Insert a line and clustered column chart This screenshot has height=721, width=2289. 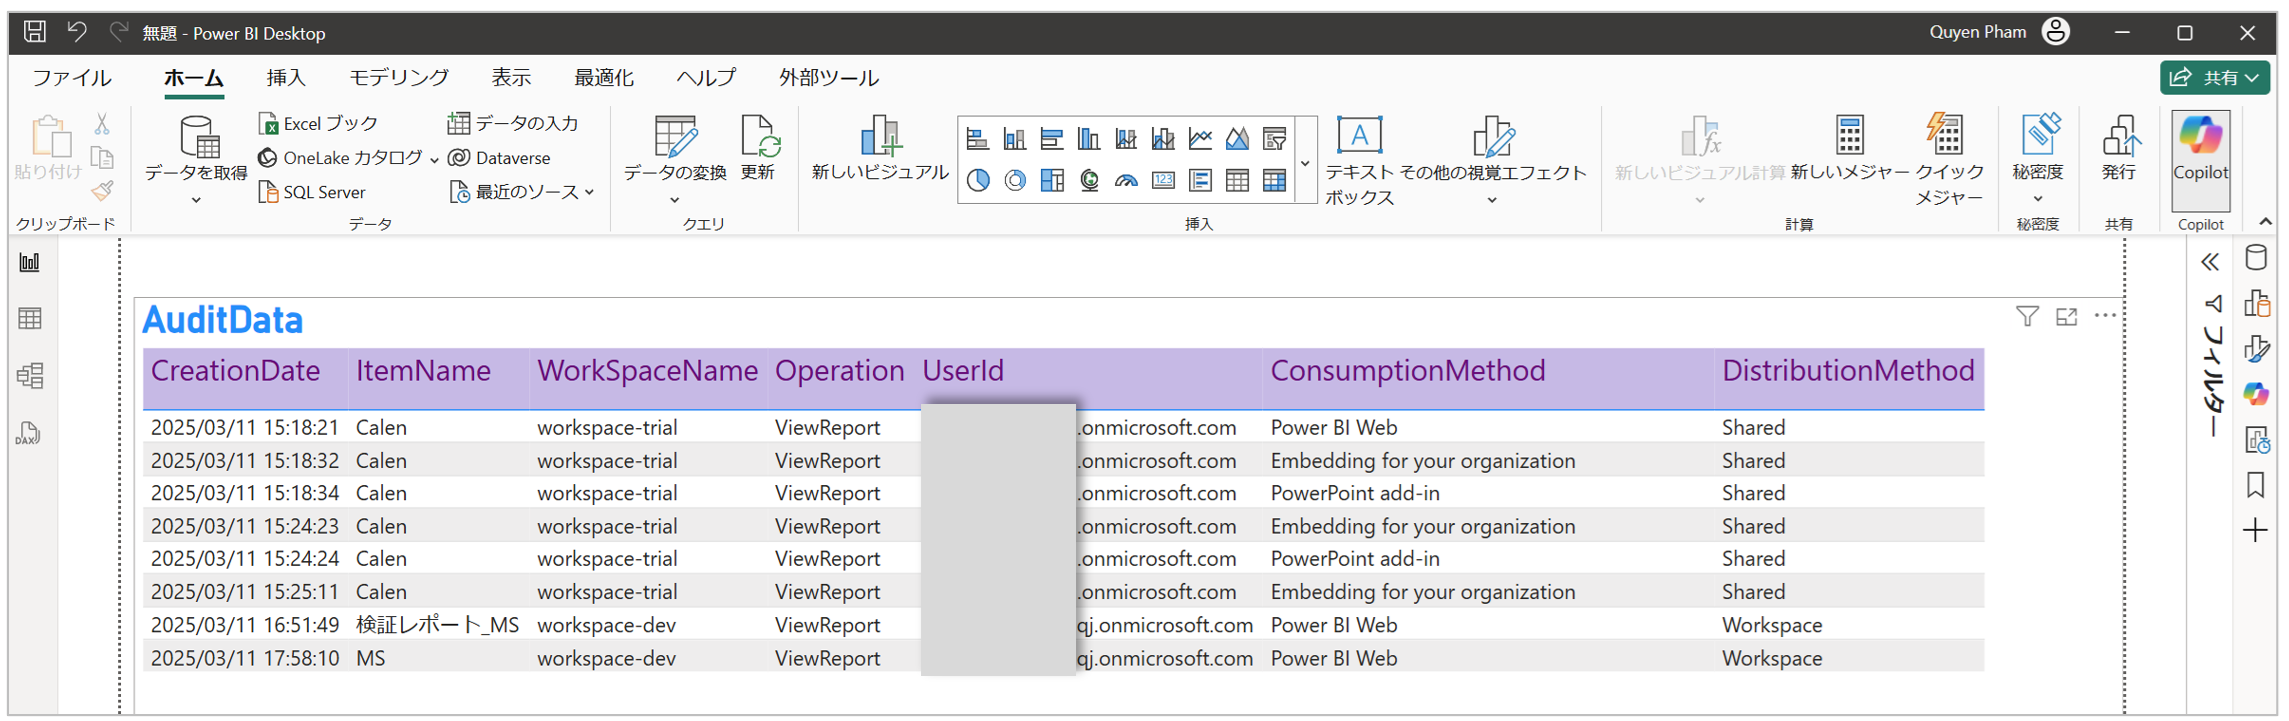point(1163,139)
